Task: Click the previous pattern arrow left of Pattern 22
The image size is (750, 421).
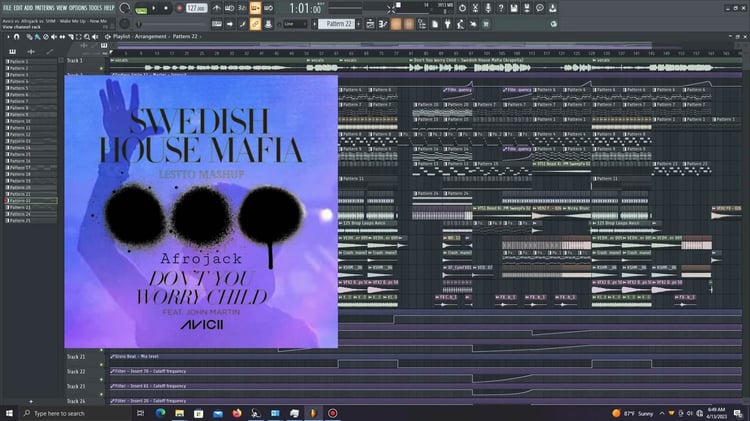Action: point(314,24)
